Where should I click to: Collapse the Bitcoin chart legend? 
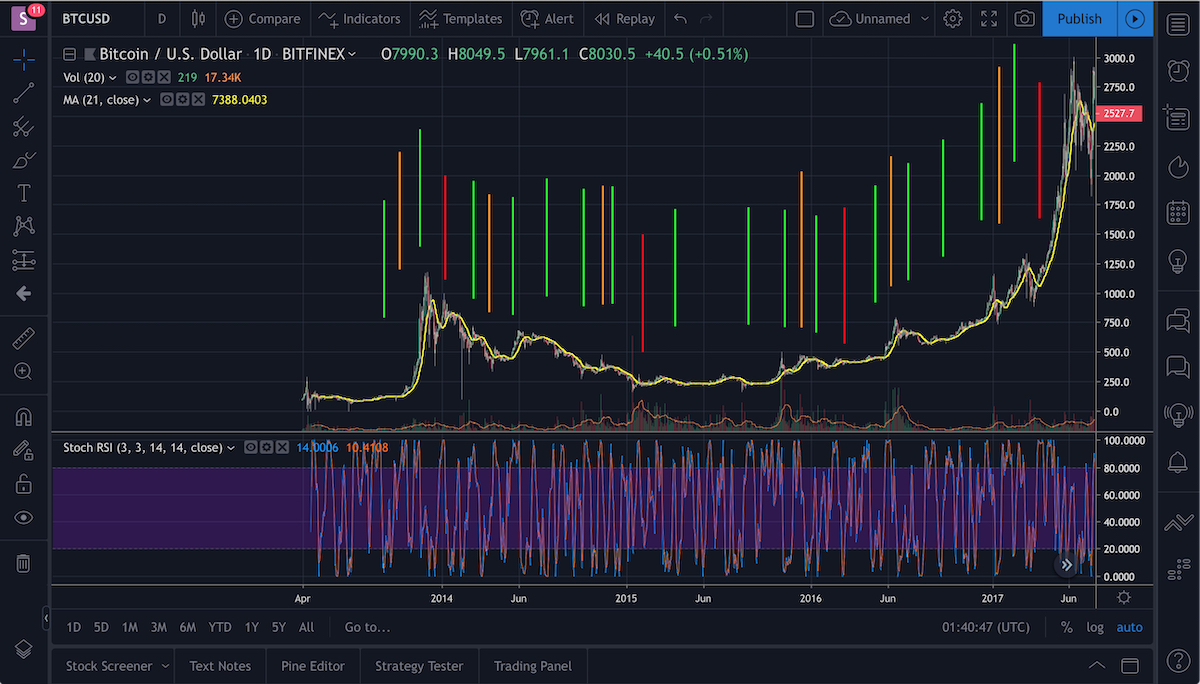pos(69,55)
